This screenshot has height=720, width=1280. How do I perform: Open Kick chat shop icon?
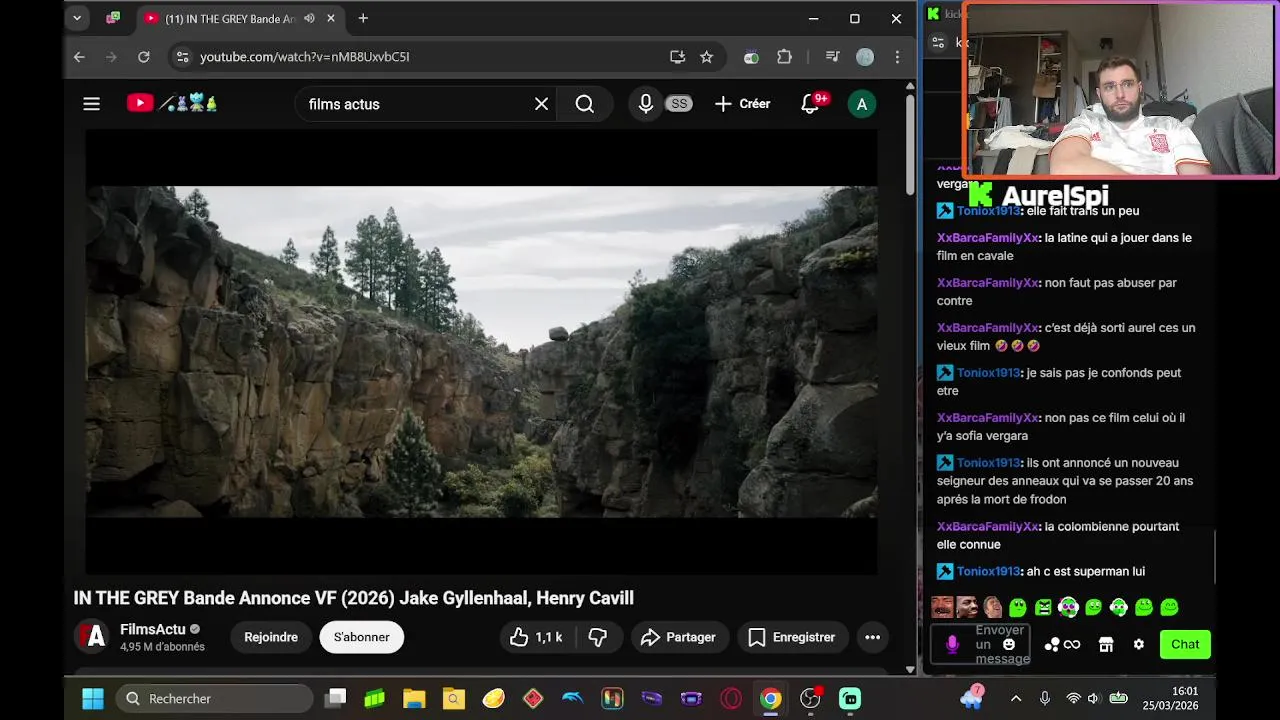point(1106,645)
